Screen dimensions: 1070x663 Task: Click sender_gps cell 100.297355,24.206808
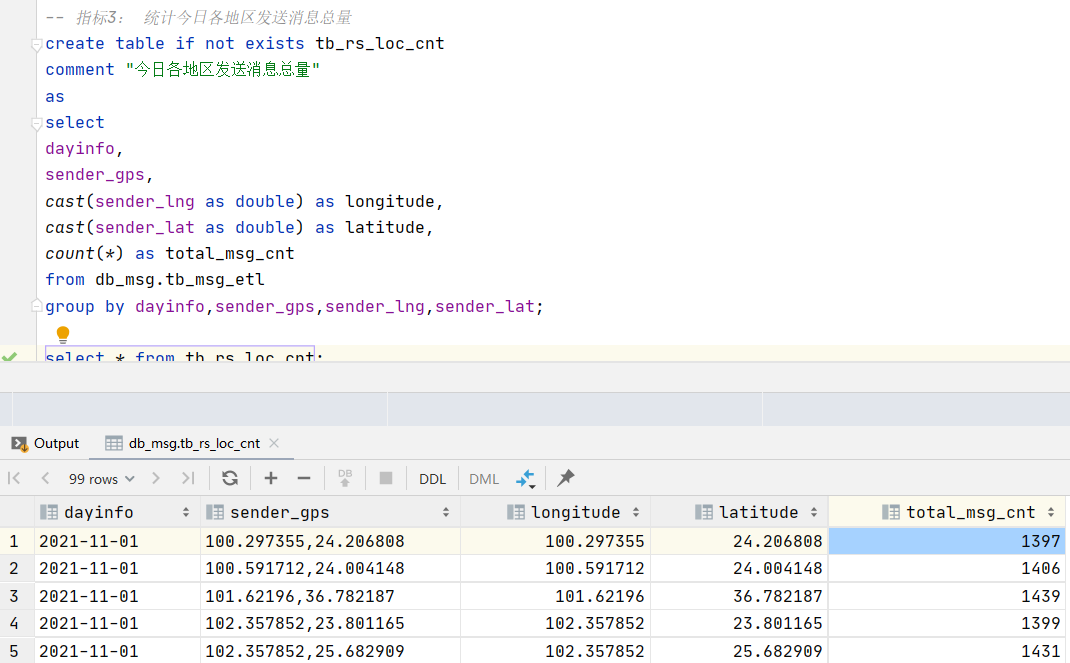330,541
